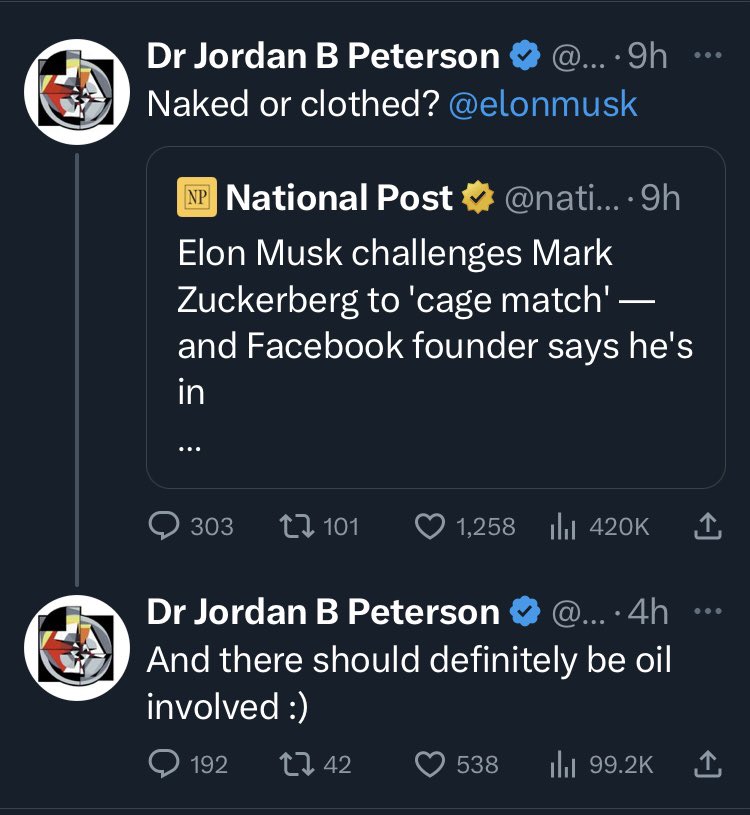Like the tweet with 1,258 likes
Screen dimensions: 750x815
(465, 526)
